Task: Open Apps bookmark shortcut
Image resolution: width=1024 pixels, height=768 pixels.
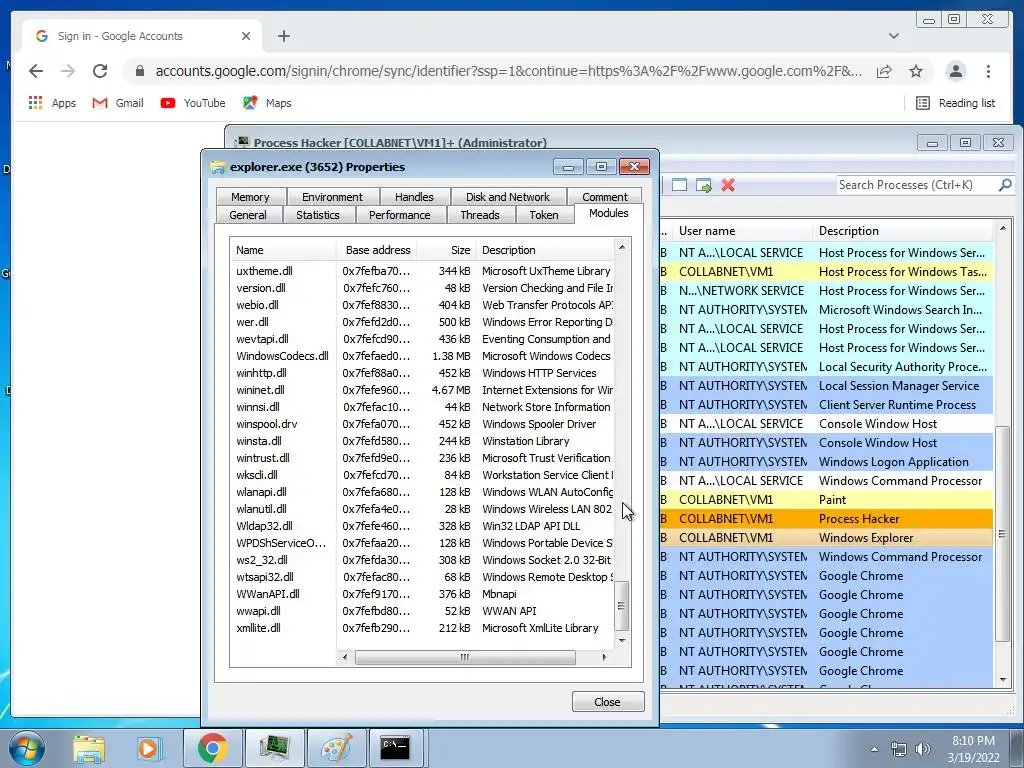Action: 52,103
